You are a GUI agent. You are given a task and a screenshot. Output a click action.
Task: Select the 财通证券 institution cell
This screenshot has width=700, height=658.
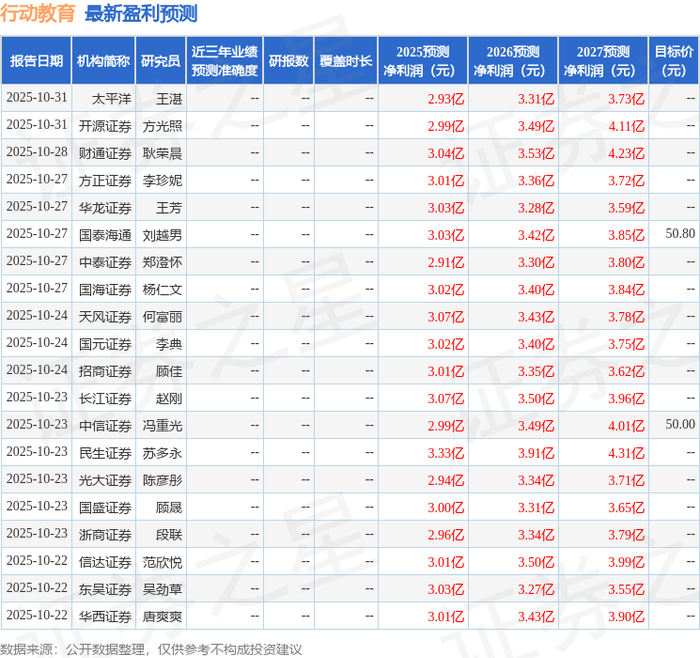point(105,153)
